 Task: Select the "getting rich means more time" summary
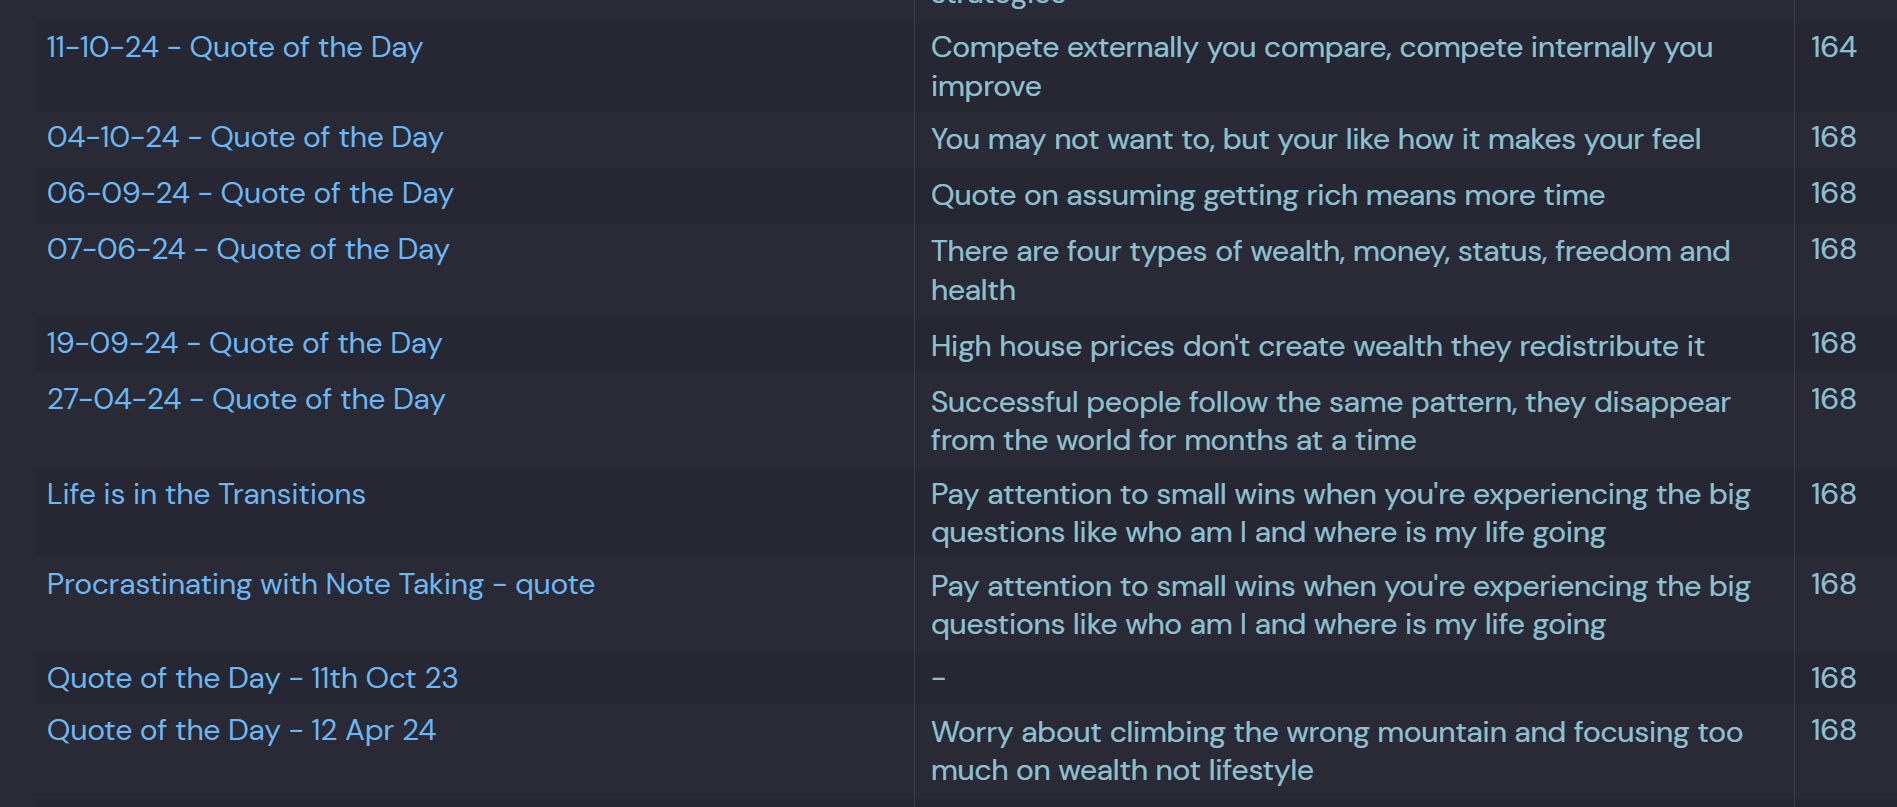1267,196
